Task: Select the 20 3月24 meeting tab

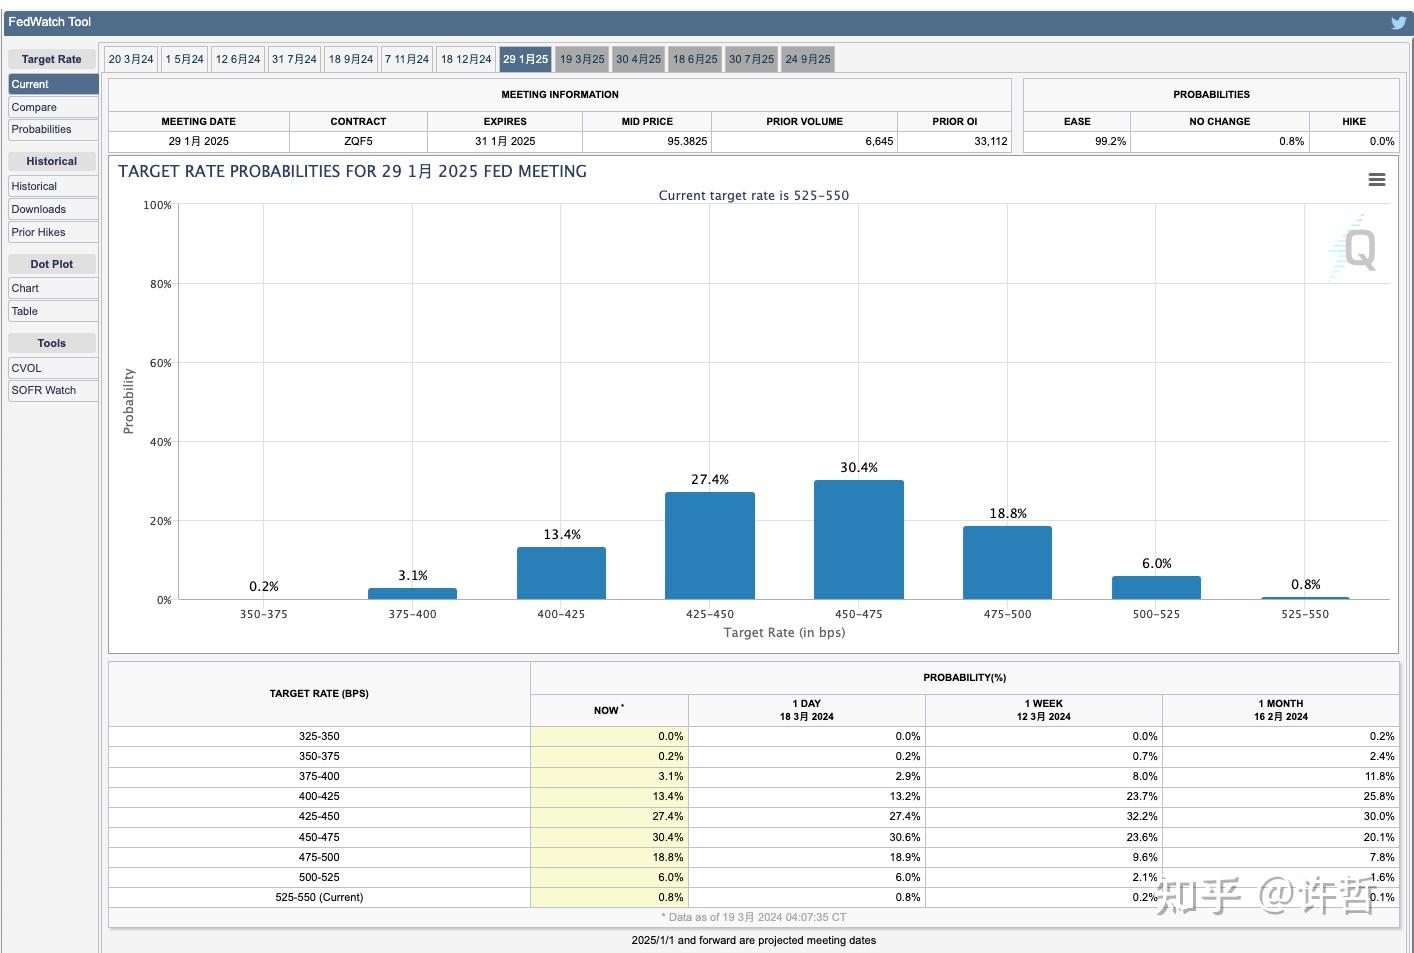Action: 131,60
